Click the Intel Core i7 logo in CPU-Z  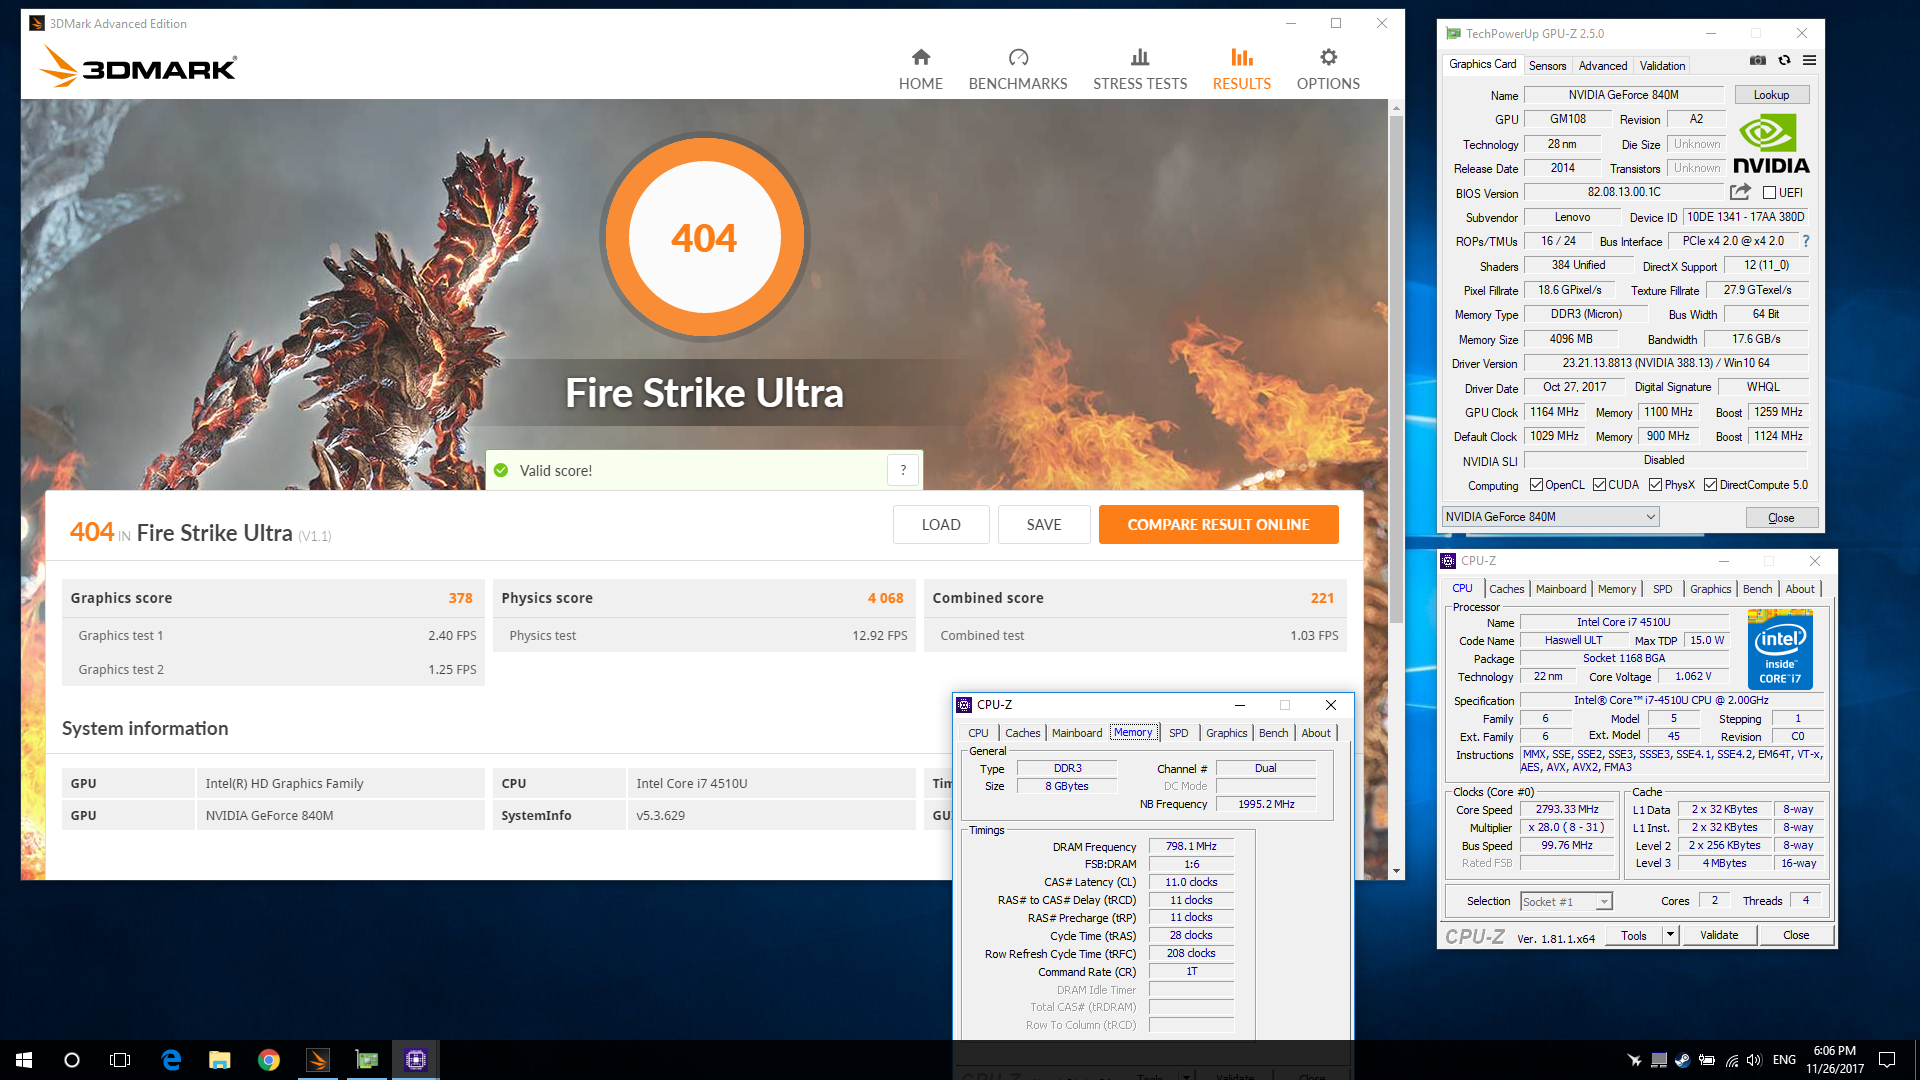click(x=1780, y=649)
